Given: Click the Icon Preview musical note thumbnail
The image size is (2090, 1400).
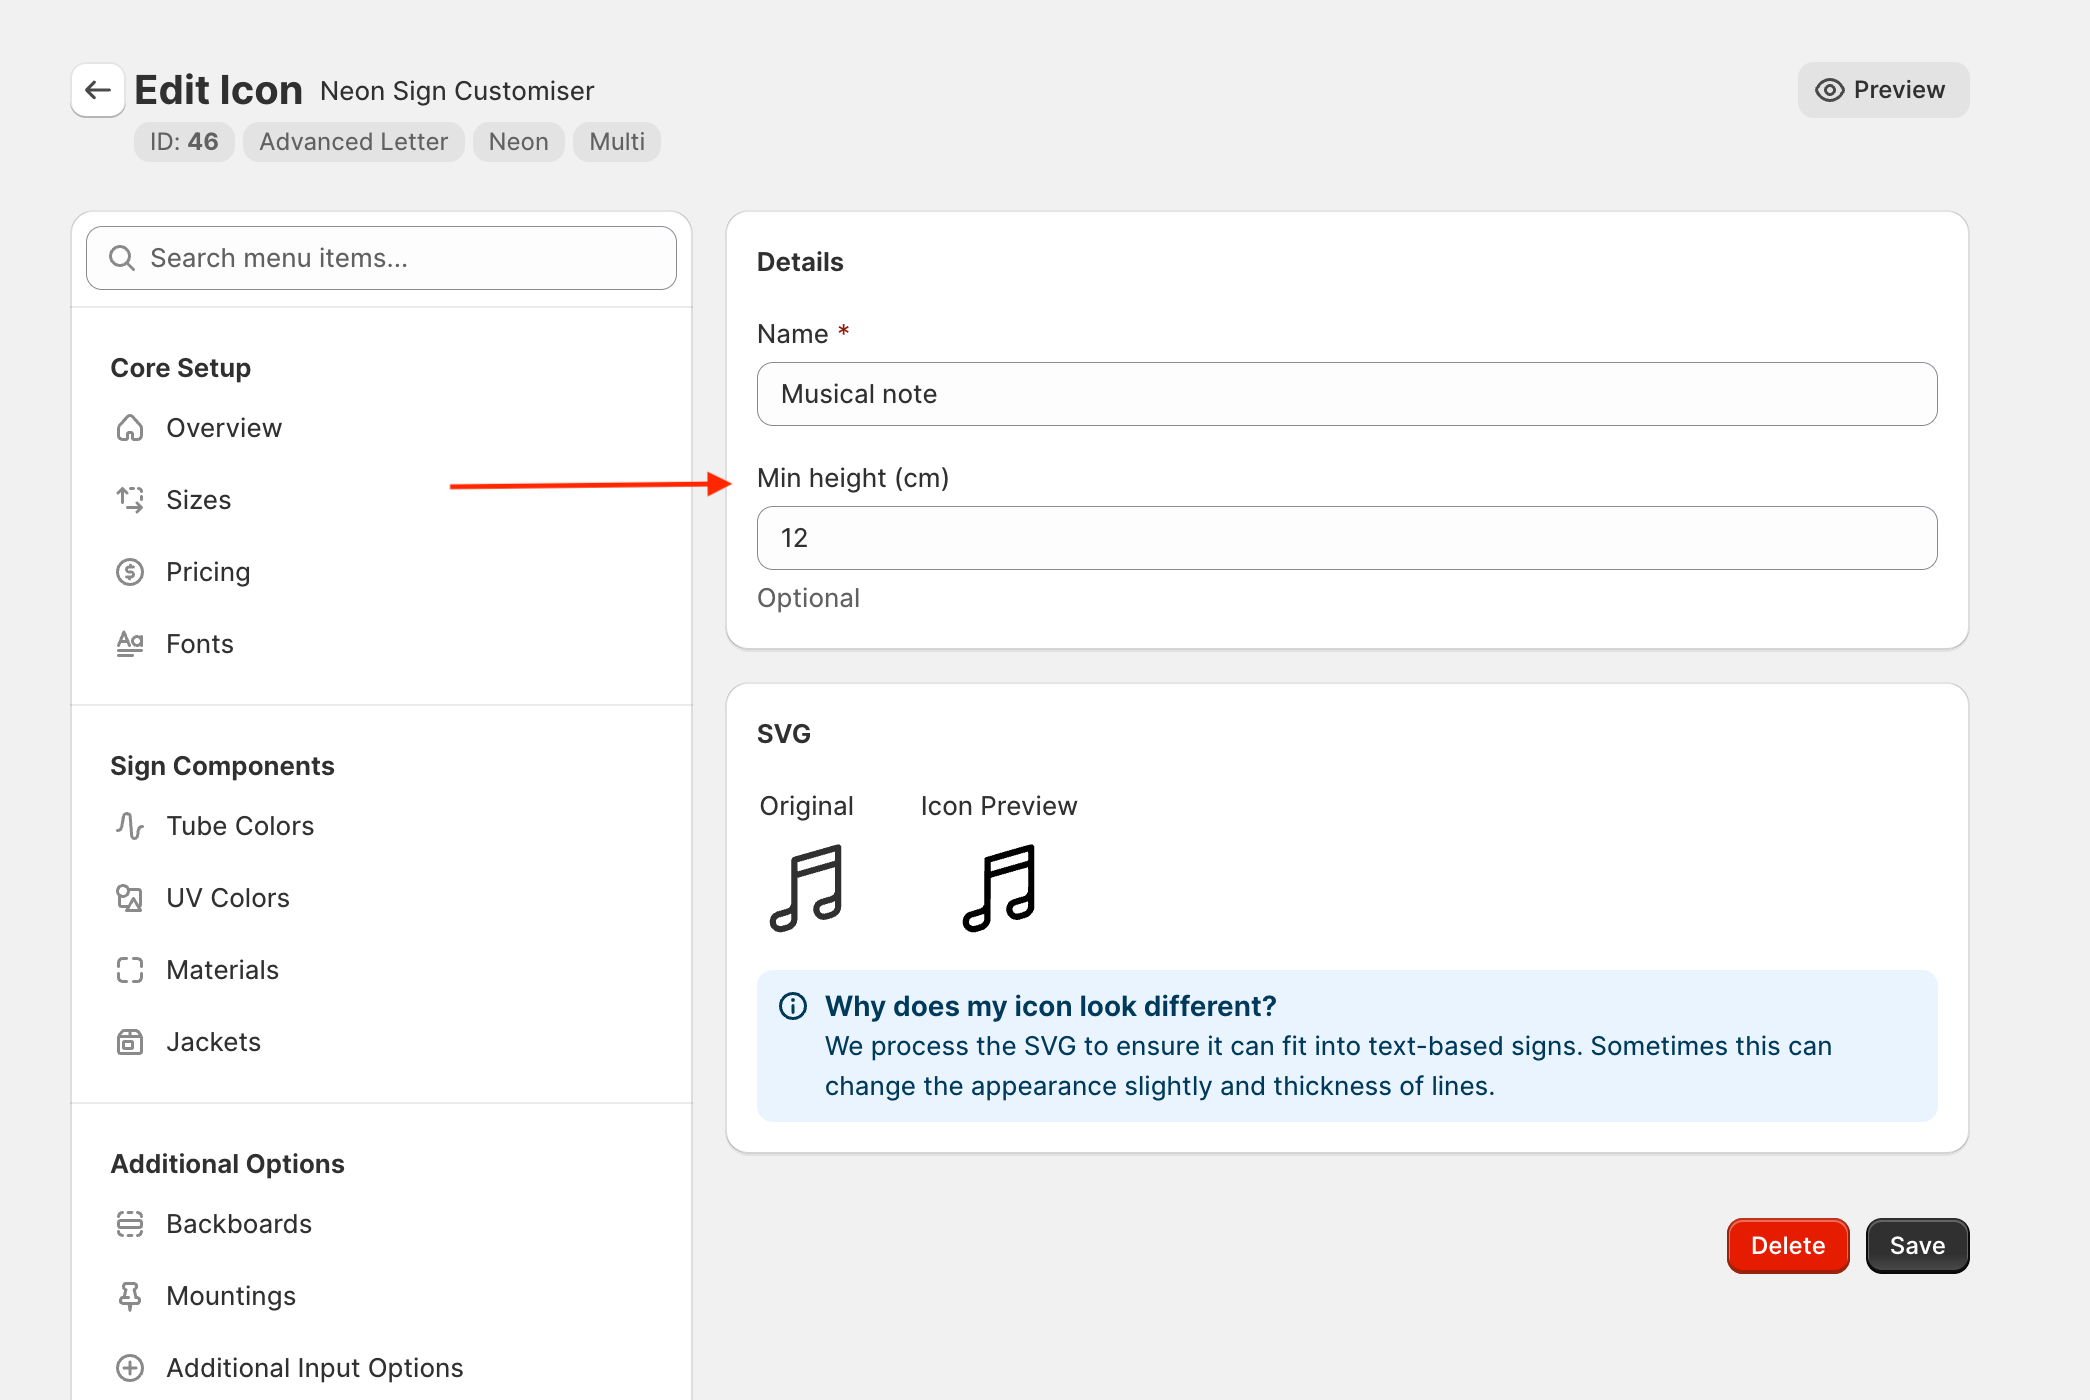Looking at the screenshot, I should 999,888.
